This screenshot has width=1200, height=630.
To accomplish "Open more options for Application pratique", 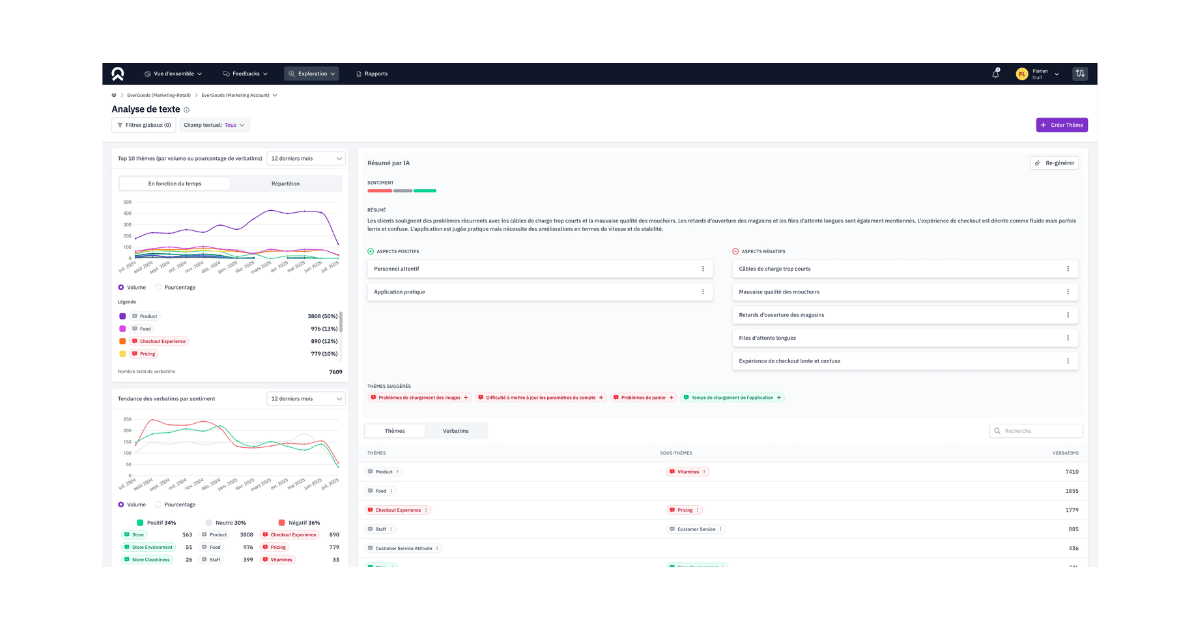I will pyautogui.click(x=703, y=291).
